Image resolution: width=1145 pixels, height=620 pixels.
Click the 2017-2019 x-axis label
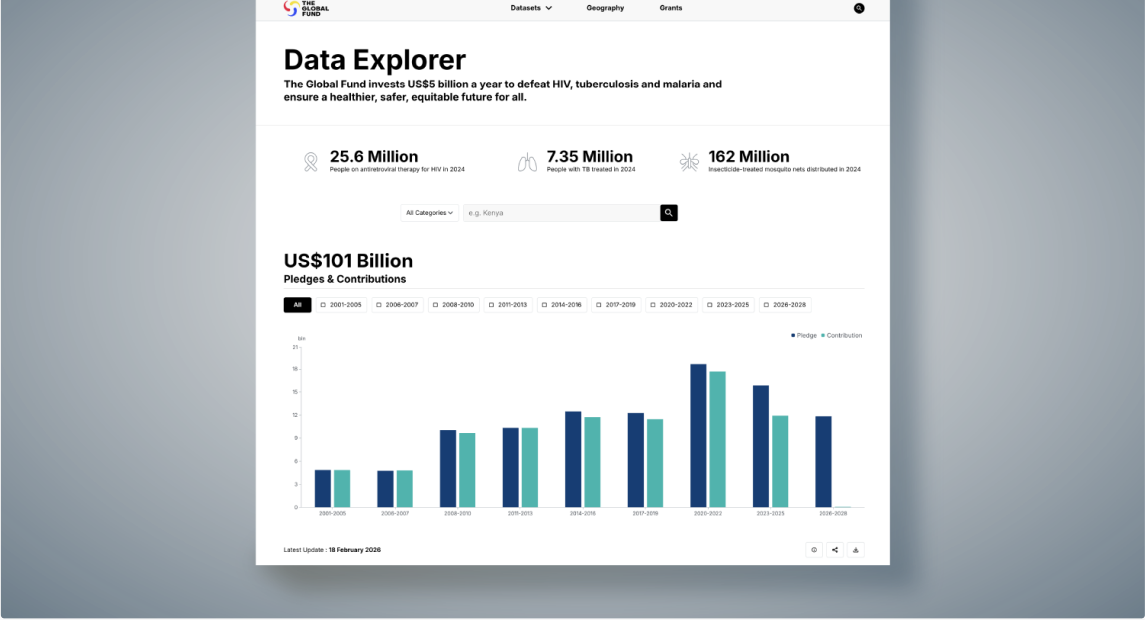[646, 513]
